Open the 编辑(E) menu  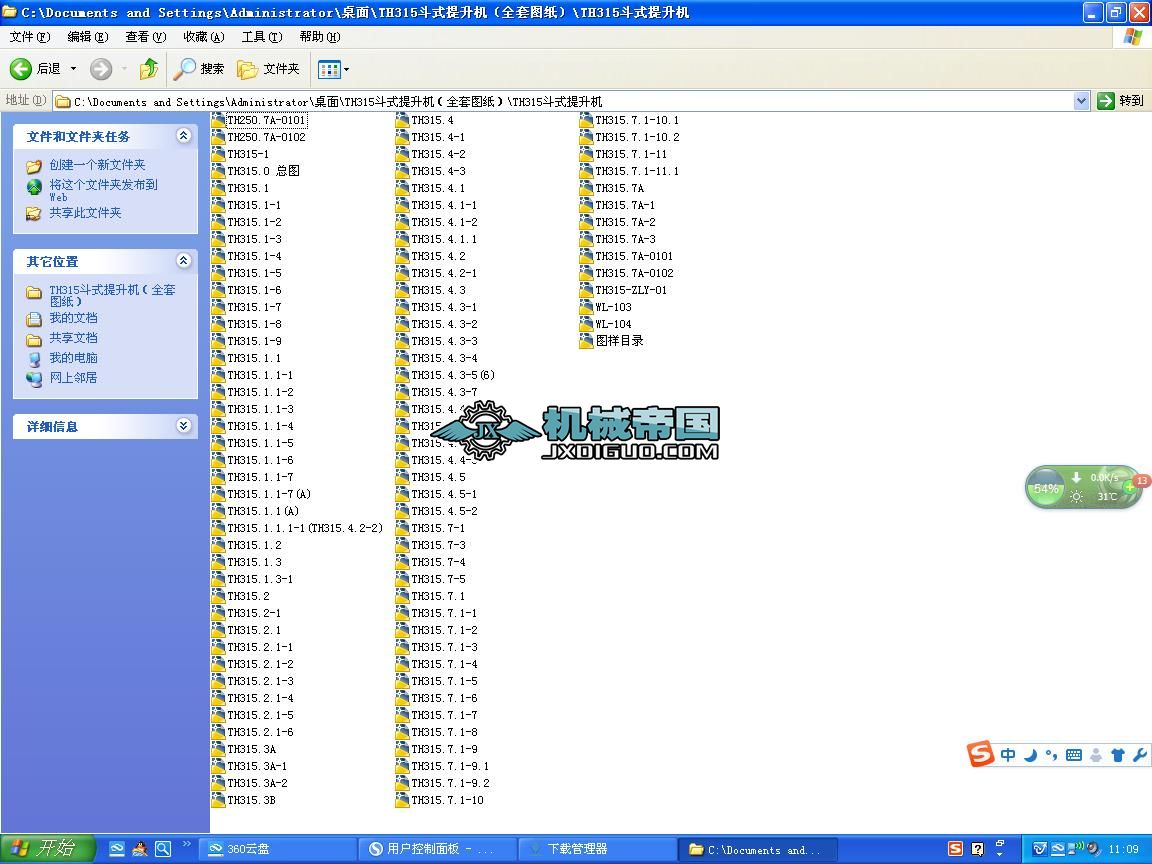87,37
